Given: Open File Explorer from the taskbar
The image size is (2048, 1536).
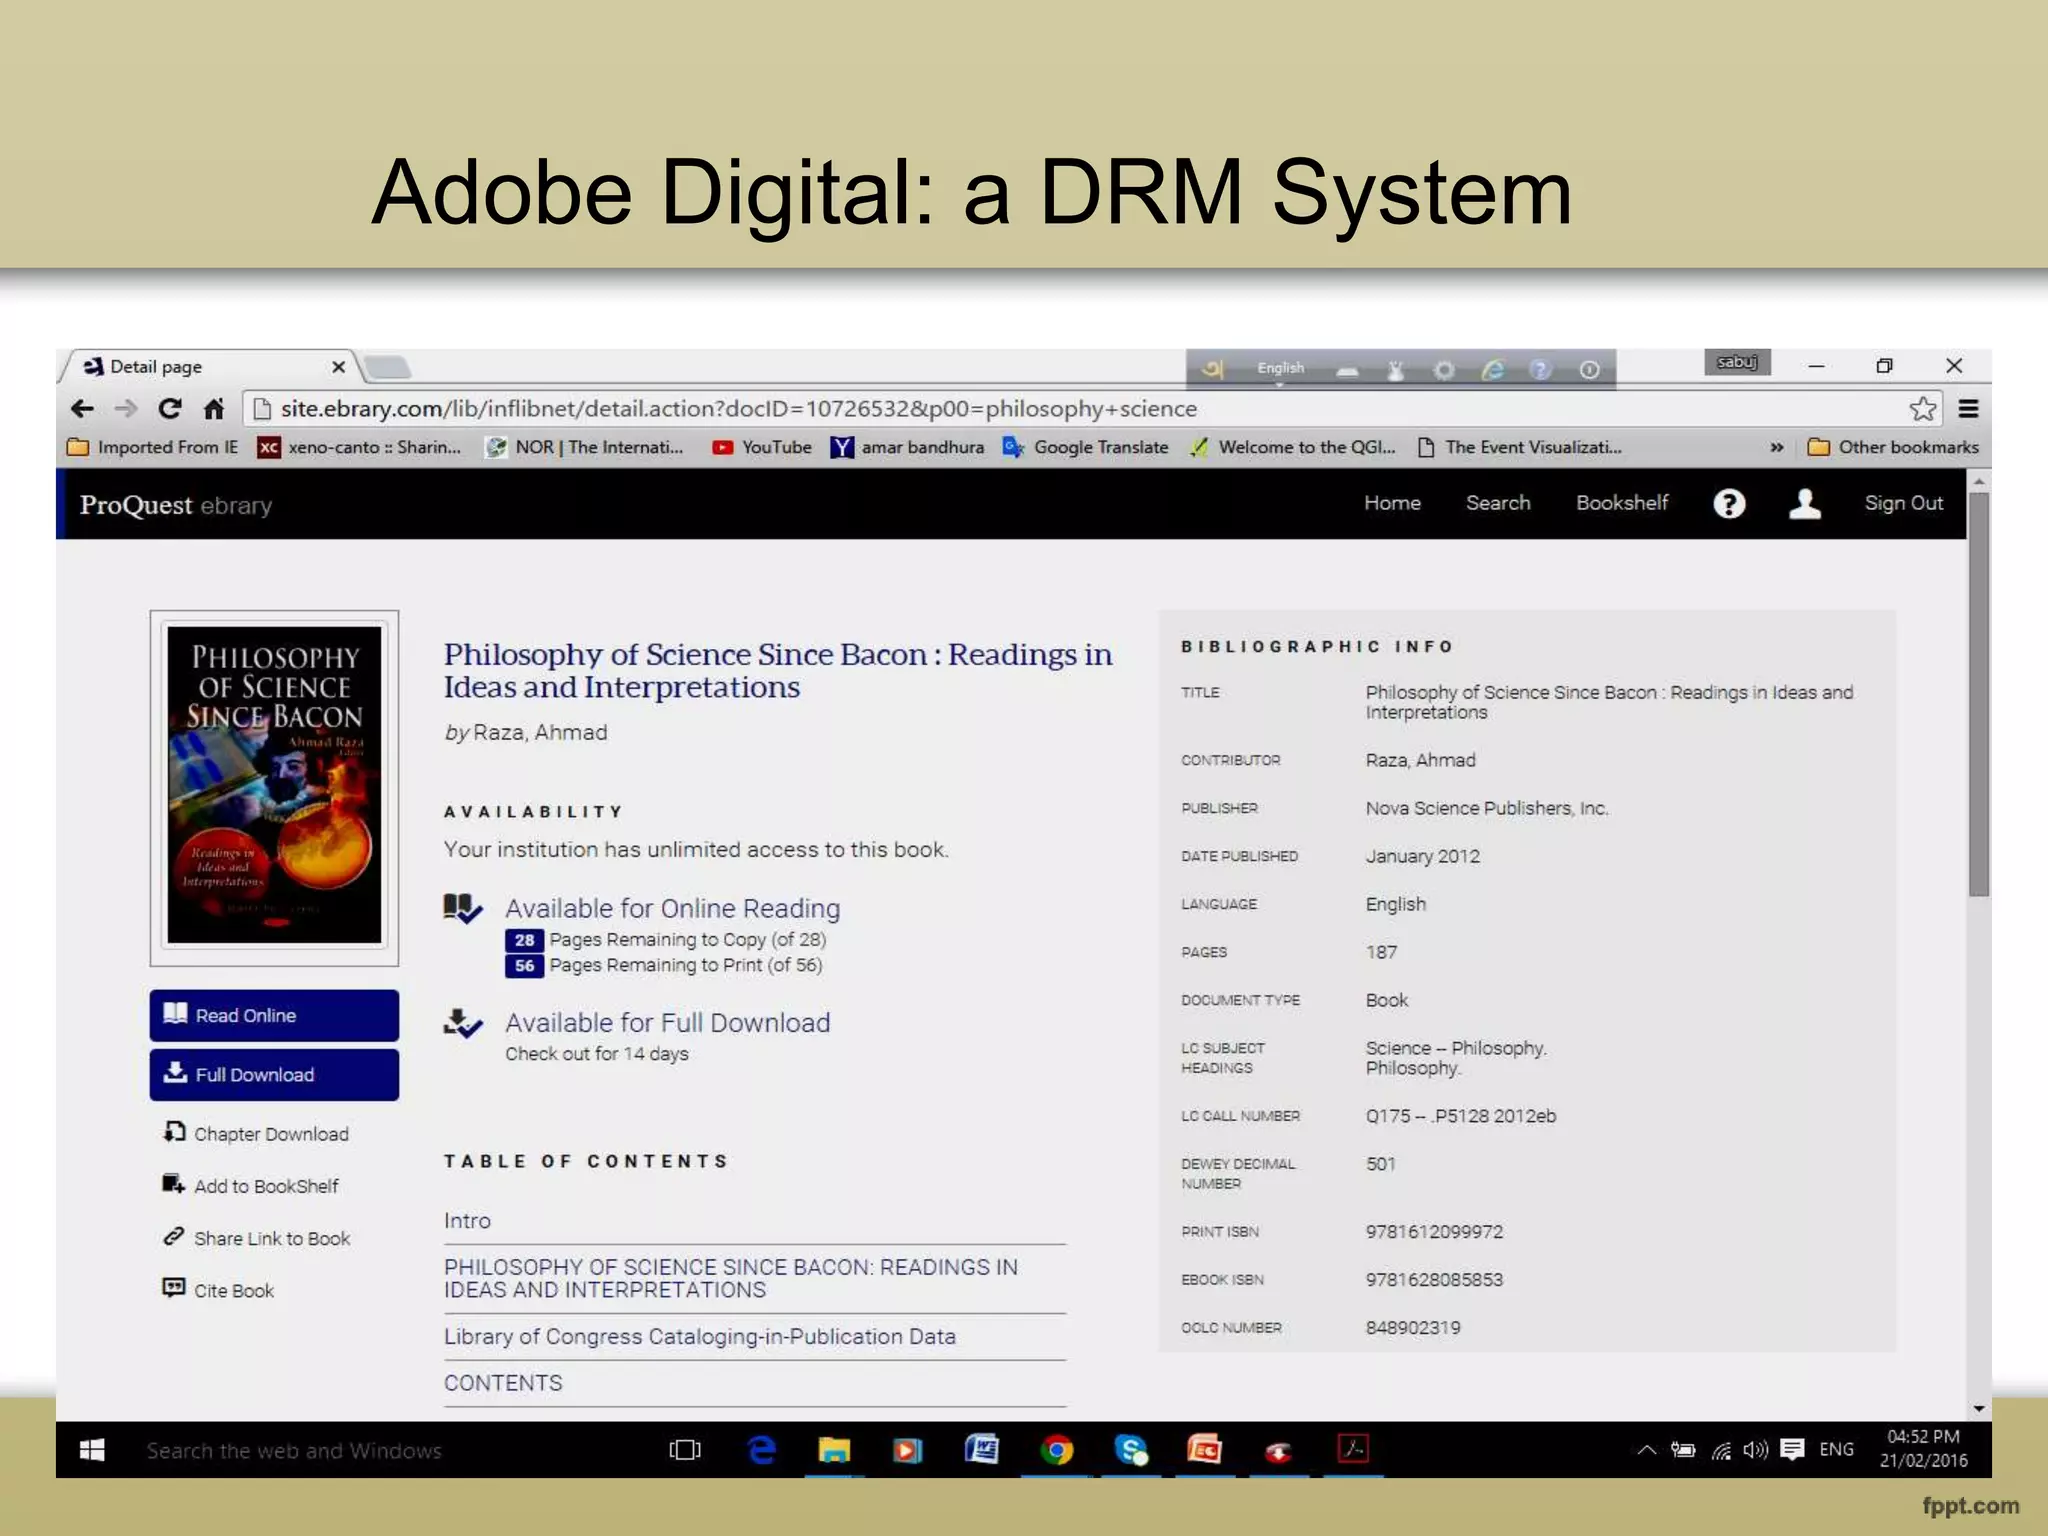Looking at the screenshot, I should 834,1450.
